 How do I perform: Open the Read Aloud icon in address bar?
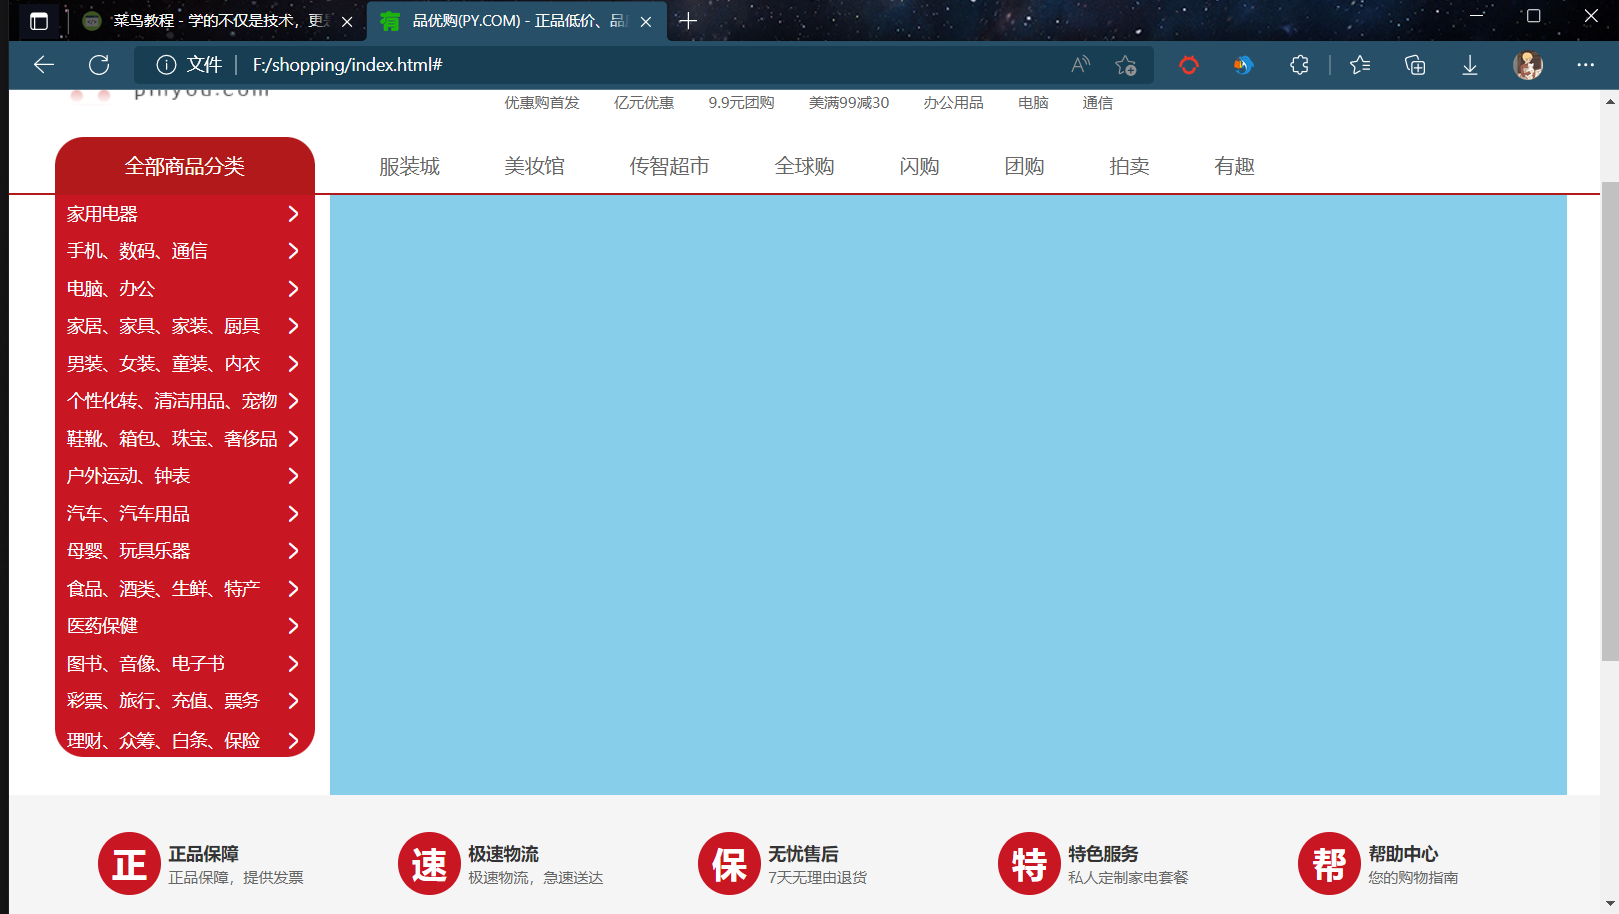point(1080,65)
